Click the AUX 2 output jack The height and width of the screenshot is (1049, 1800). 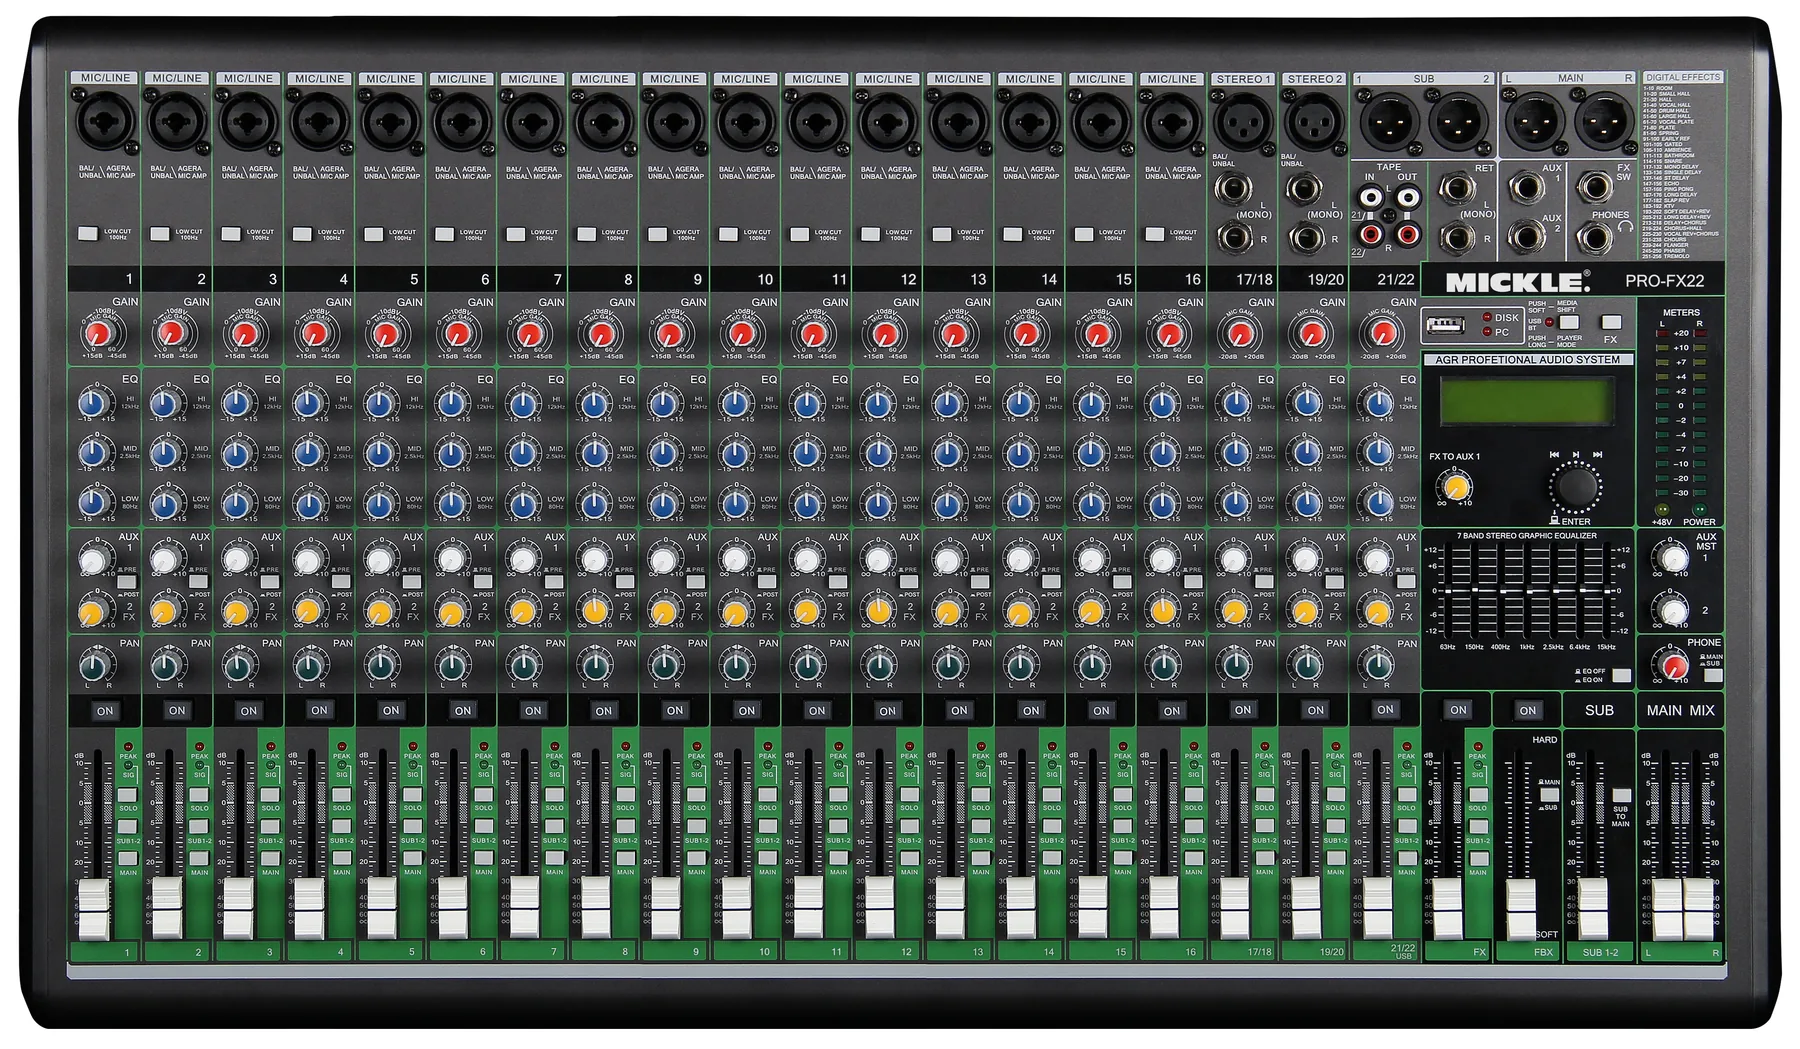(x=1525, y=237)
